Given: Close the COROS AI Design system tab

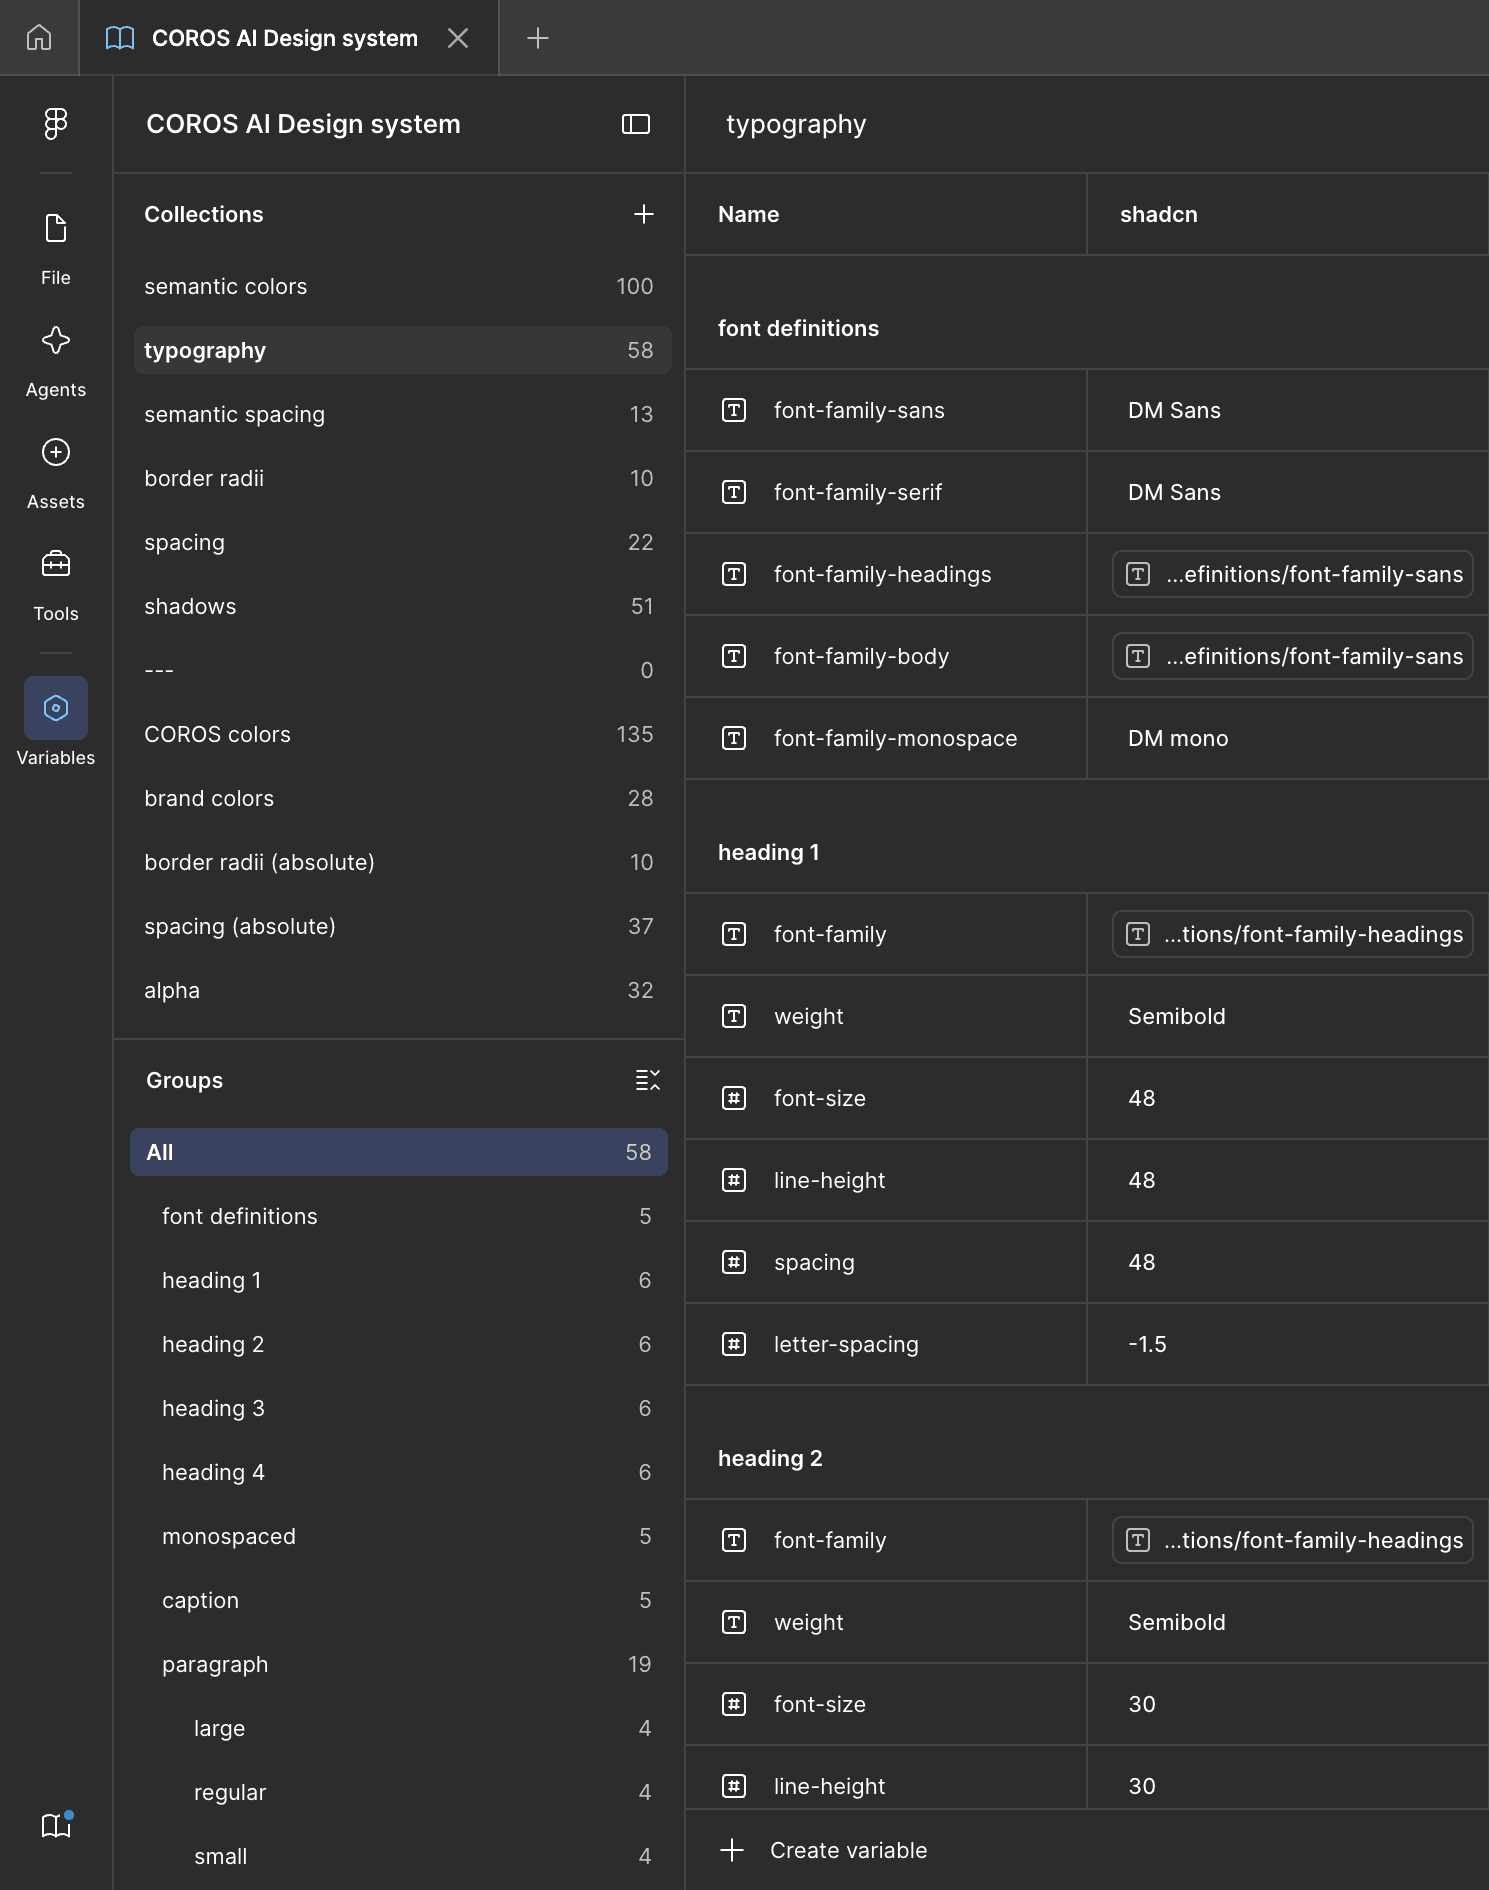Looking at the screenshot, I should [458, 38].
